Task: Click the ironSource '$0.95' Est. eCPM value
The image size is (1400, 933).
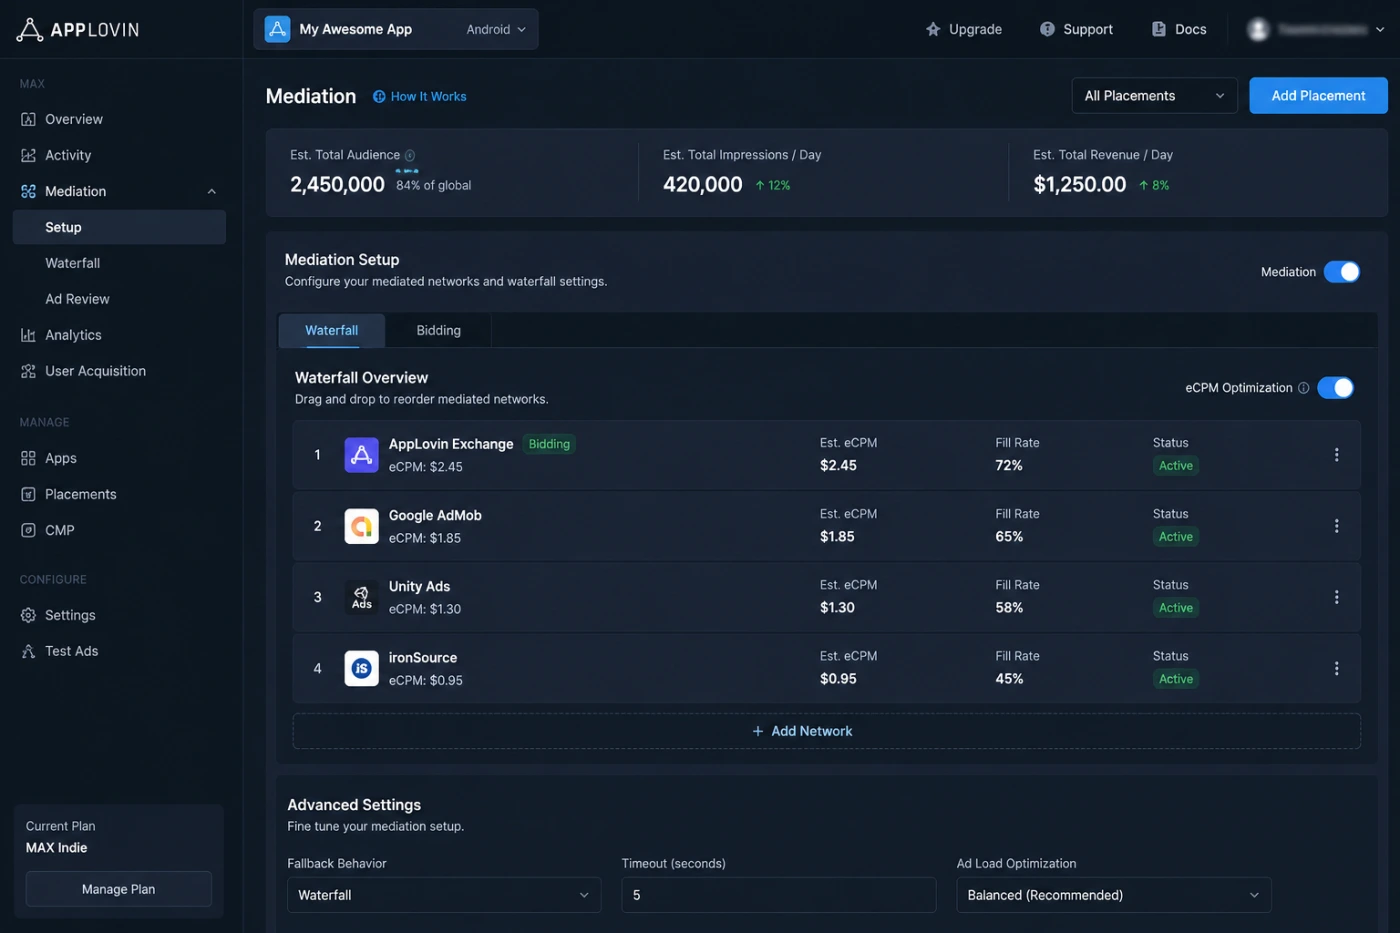Action: coord(838,679)
